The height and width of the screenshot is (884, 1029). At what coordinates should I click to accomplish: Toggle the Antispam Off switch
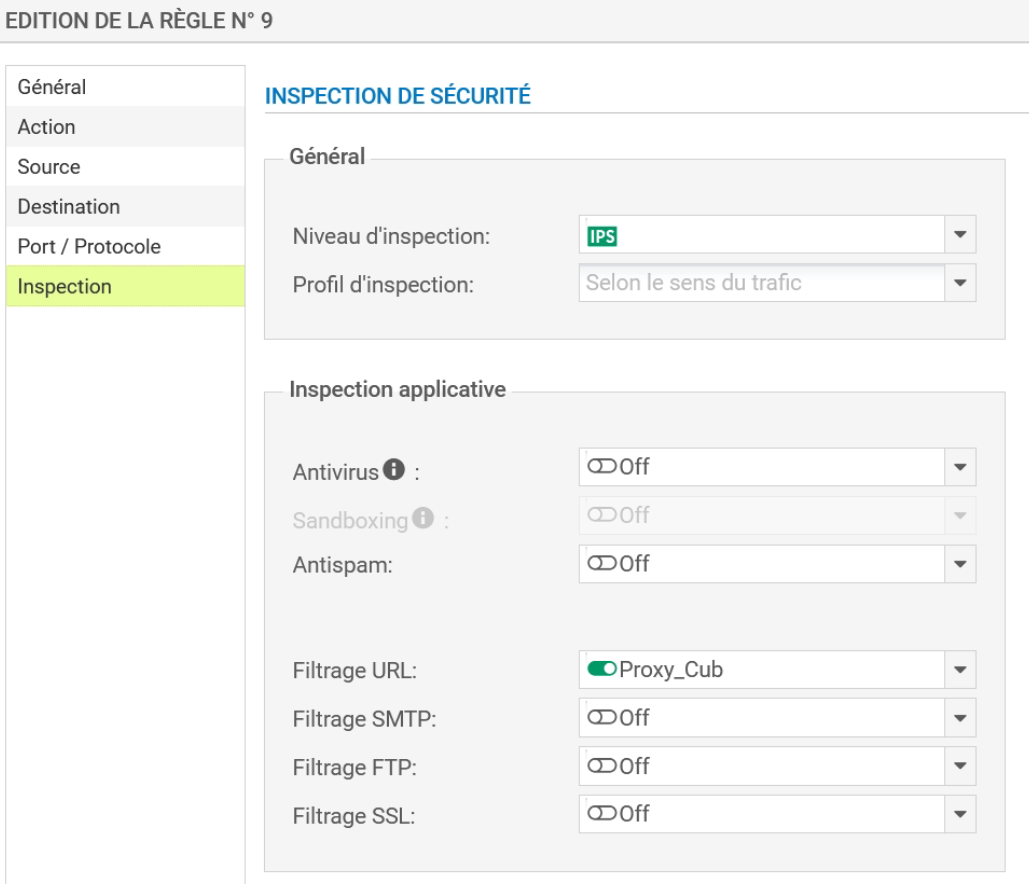[602, 564]
